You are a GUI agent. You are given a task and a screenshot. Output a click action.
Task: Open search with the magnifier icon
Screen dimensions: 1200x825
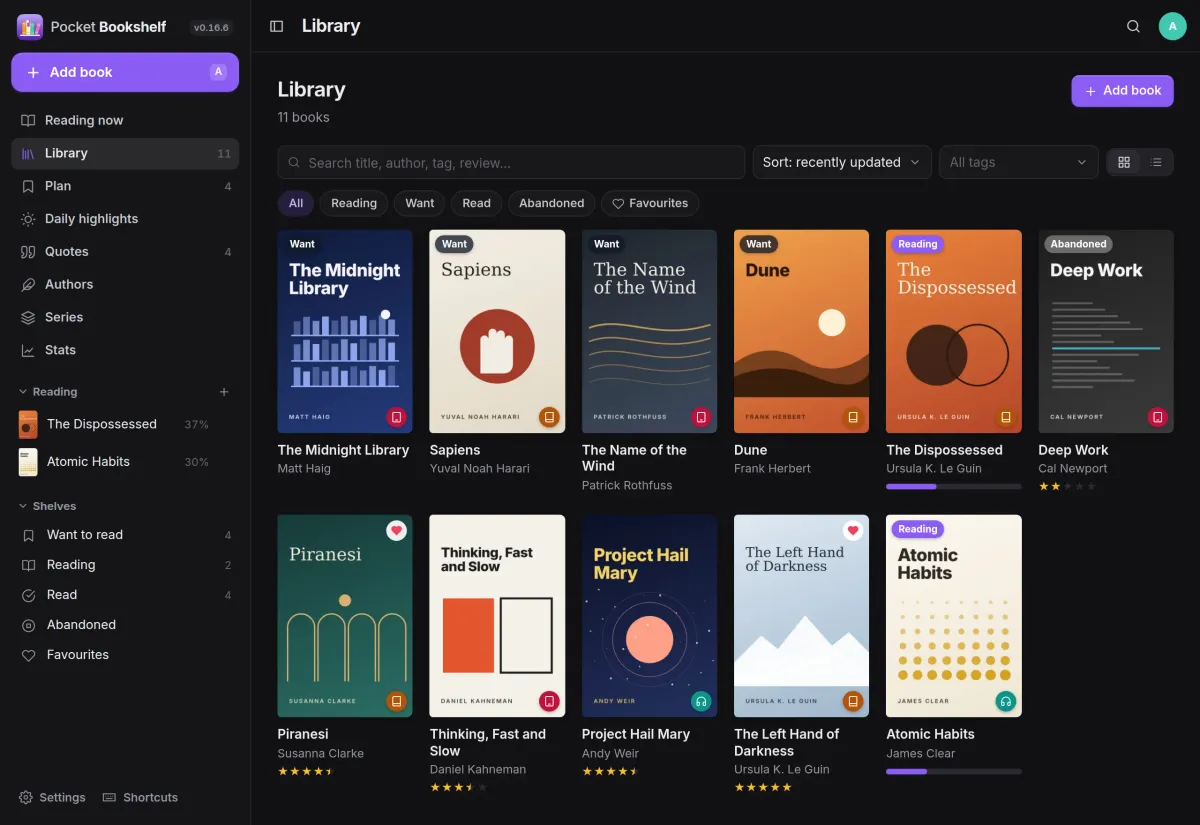tap(1133, 26)
